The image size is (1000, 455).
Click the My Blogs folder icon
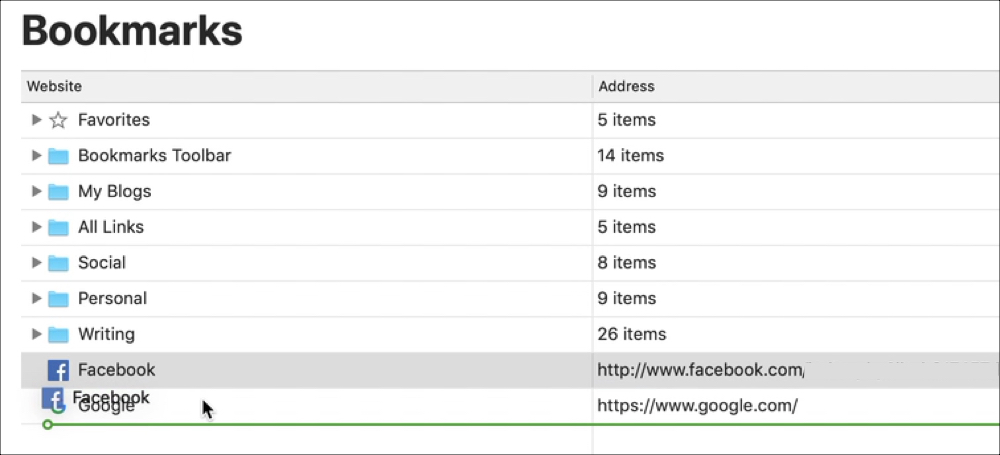tap(58, 191)
